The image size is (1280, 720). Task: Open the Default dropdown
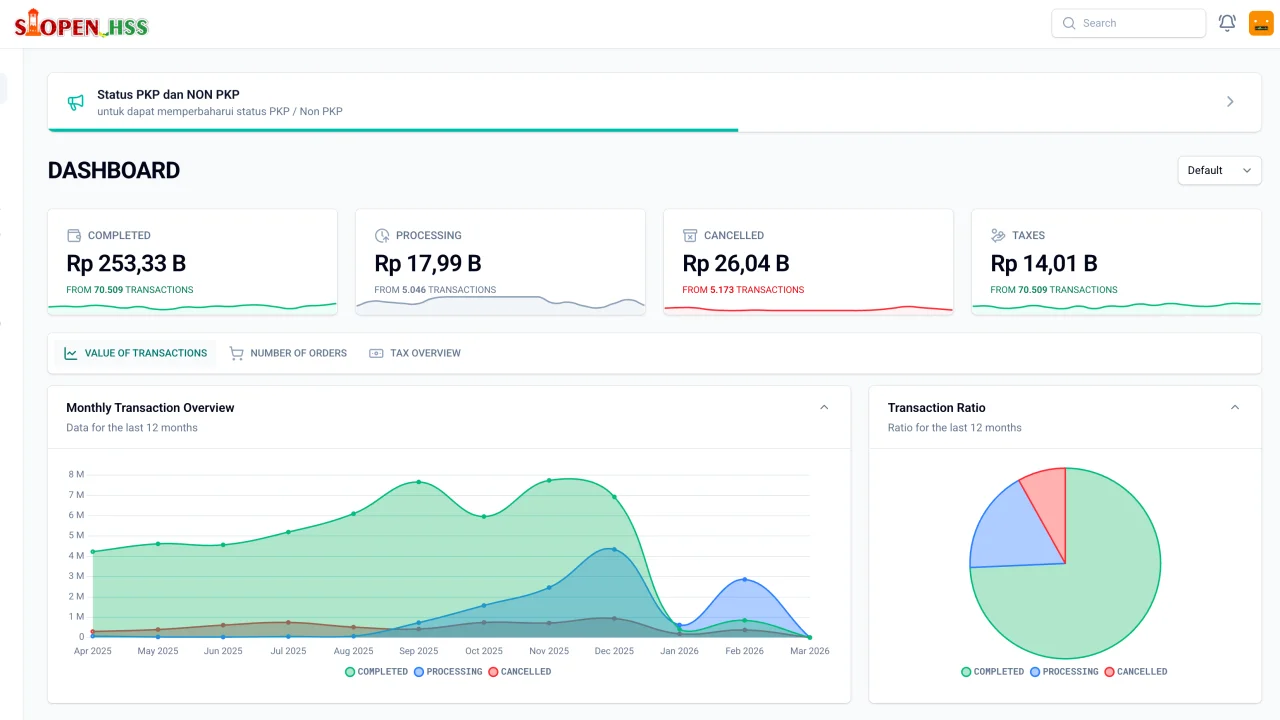[x=1219, y=170]
